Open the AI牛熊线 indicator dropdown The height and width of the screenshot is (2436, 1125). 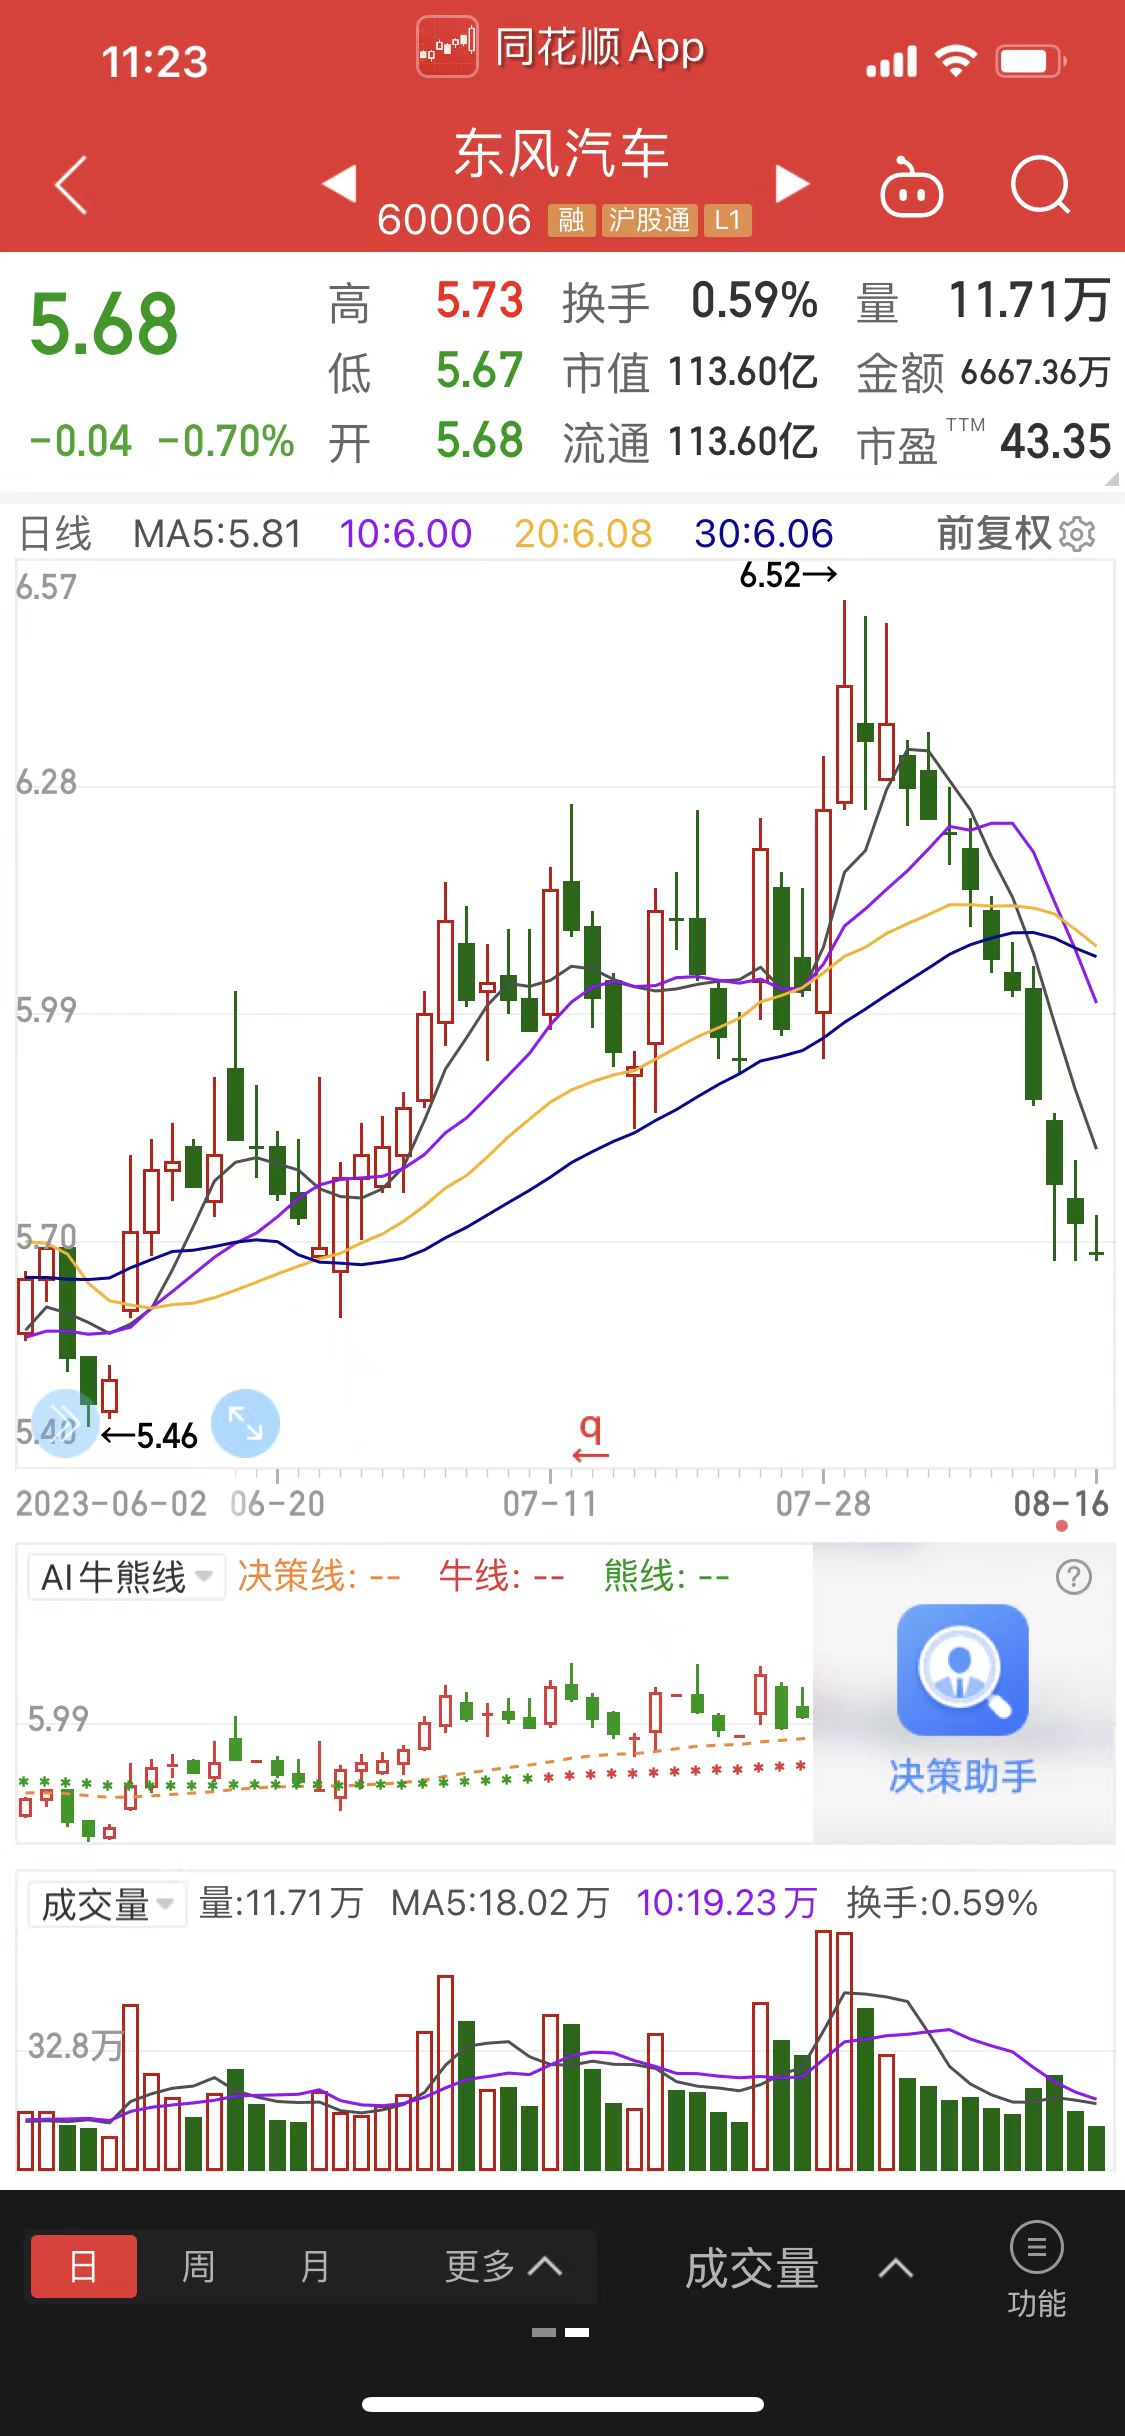[126, 1577]
